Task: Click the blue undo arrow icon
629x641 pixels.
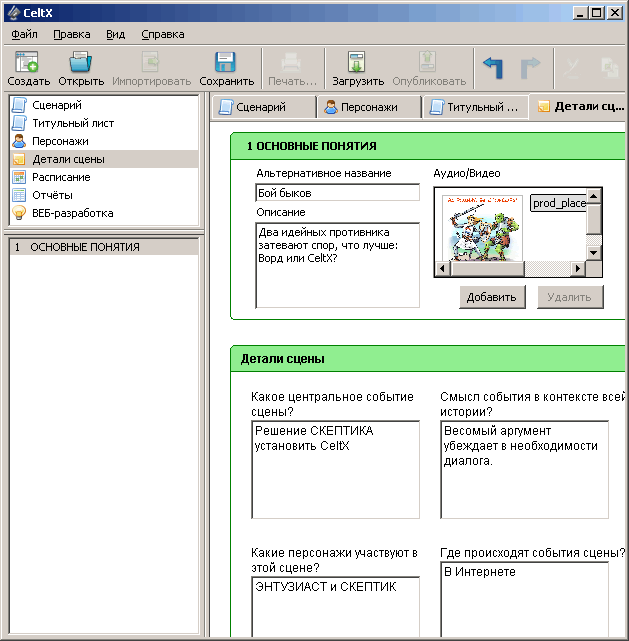Action: [x=493, y=67]
